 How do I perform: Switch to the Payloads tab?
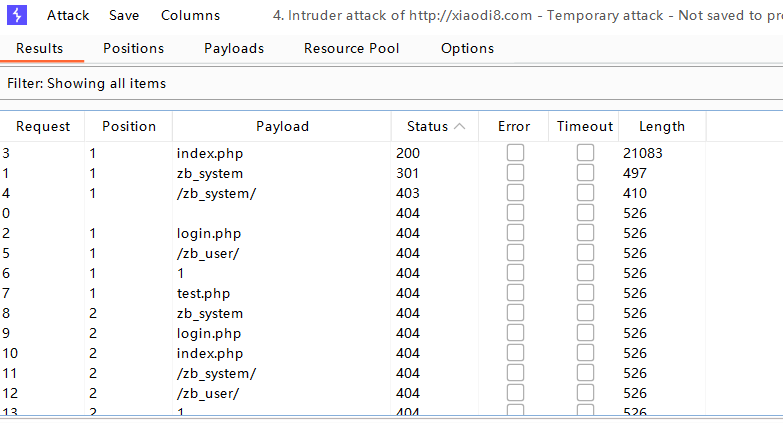(x=234, y=48)
